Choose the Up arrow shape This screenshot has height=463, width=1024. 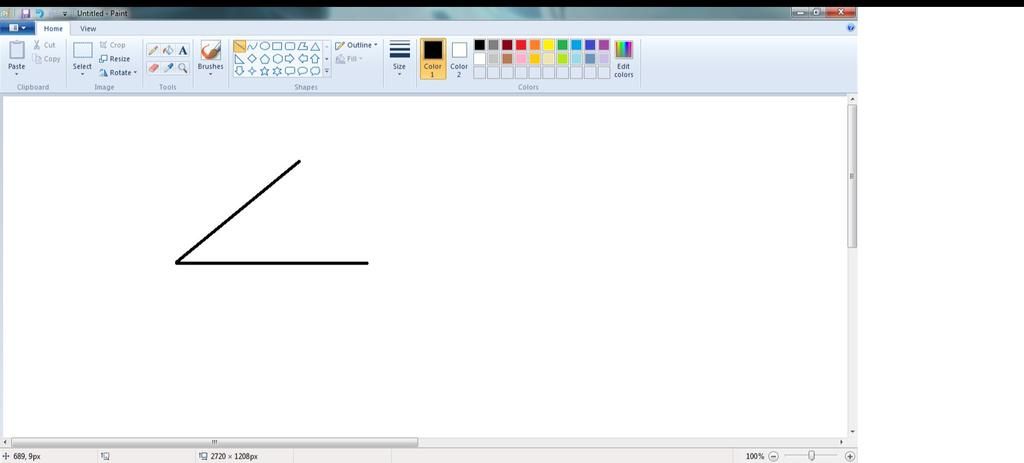click(315, 59)
